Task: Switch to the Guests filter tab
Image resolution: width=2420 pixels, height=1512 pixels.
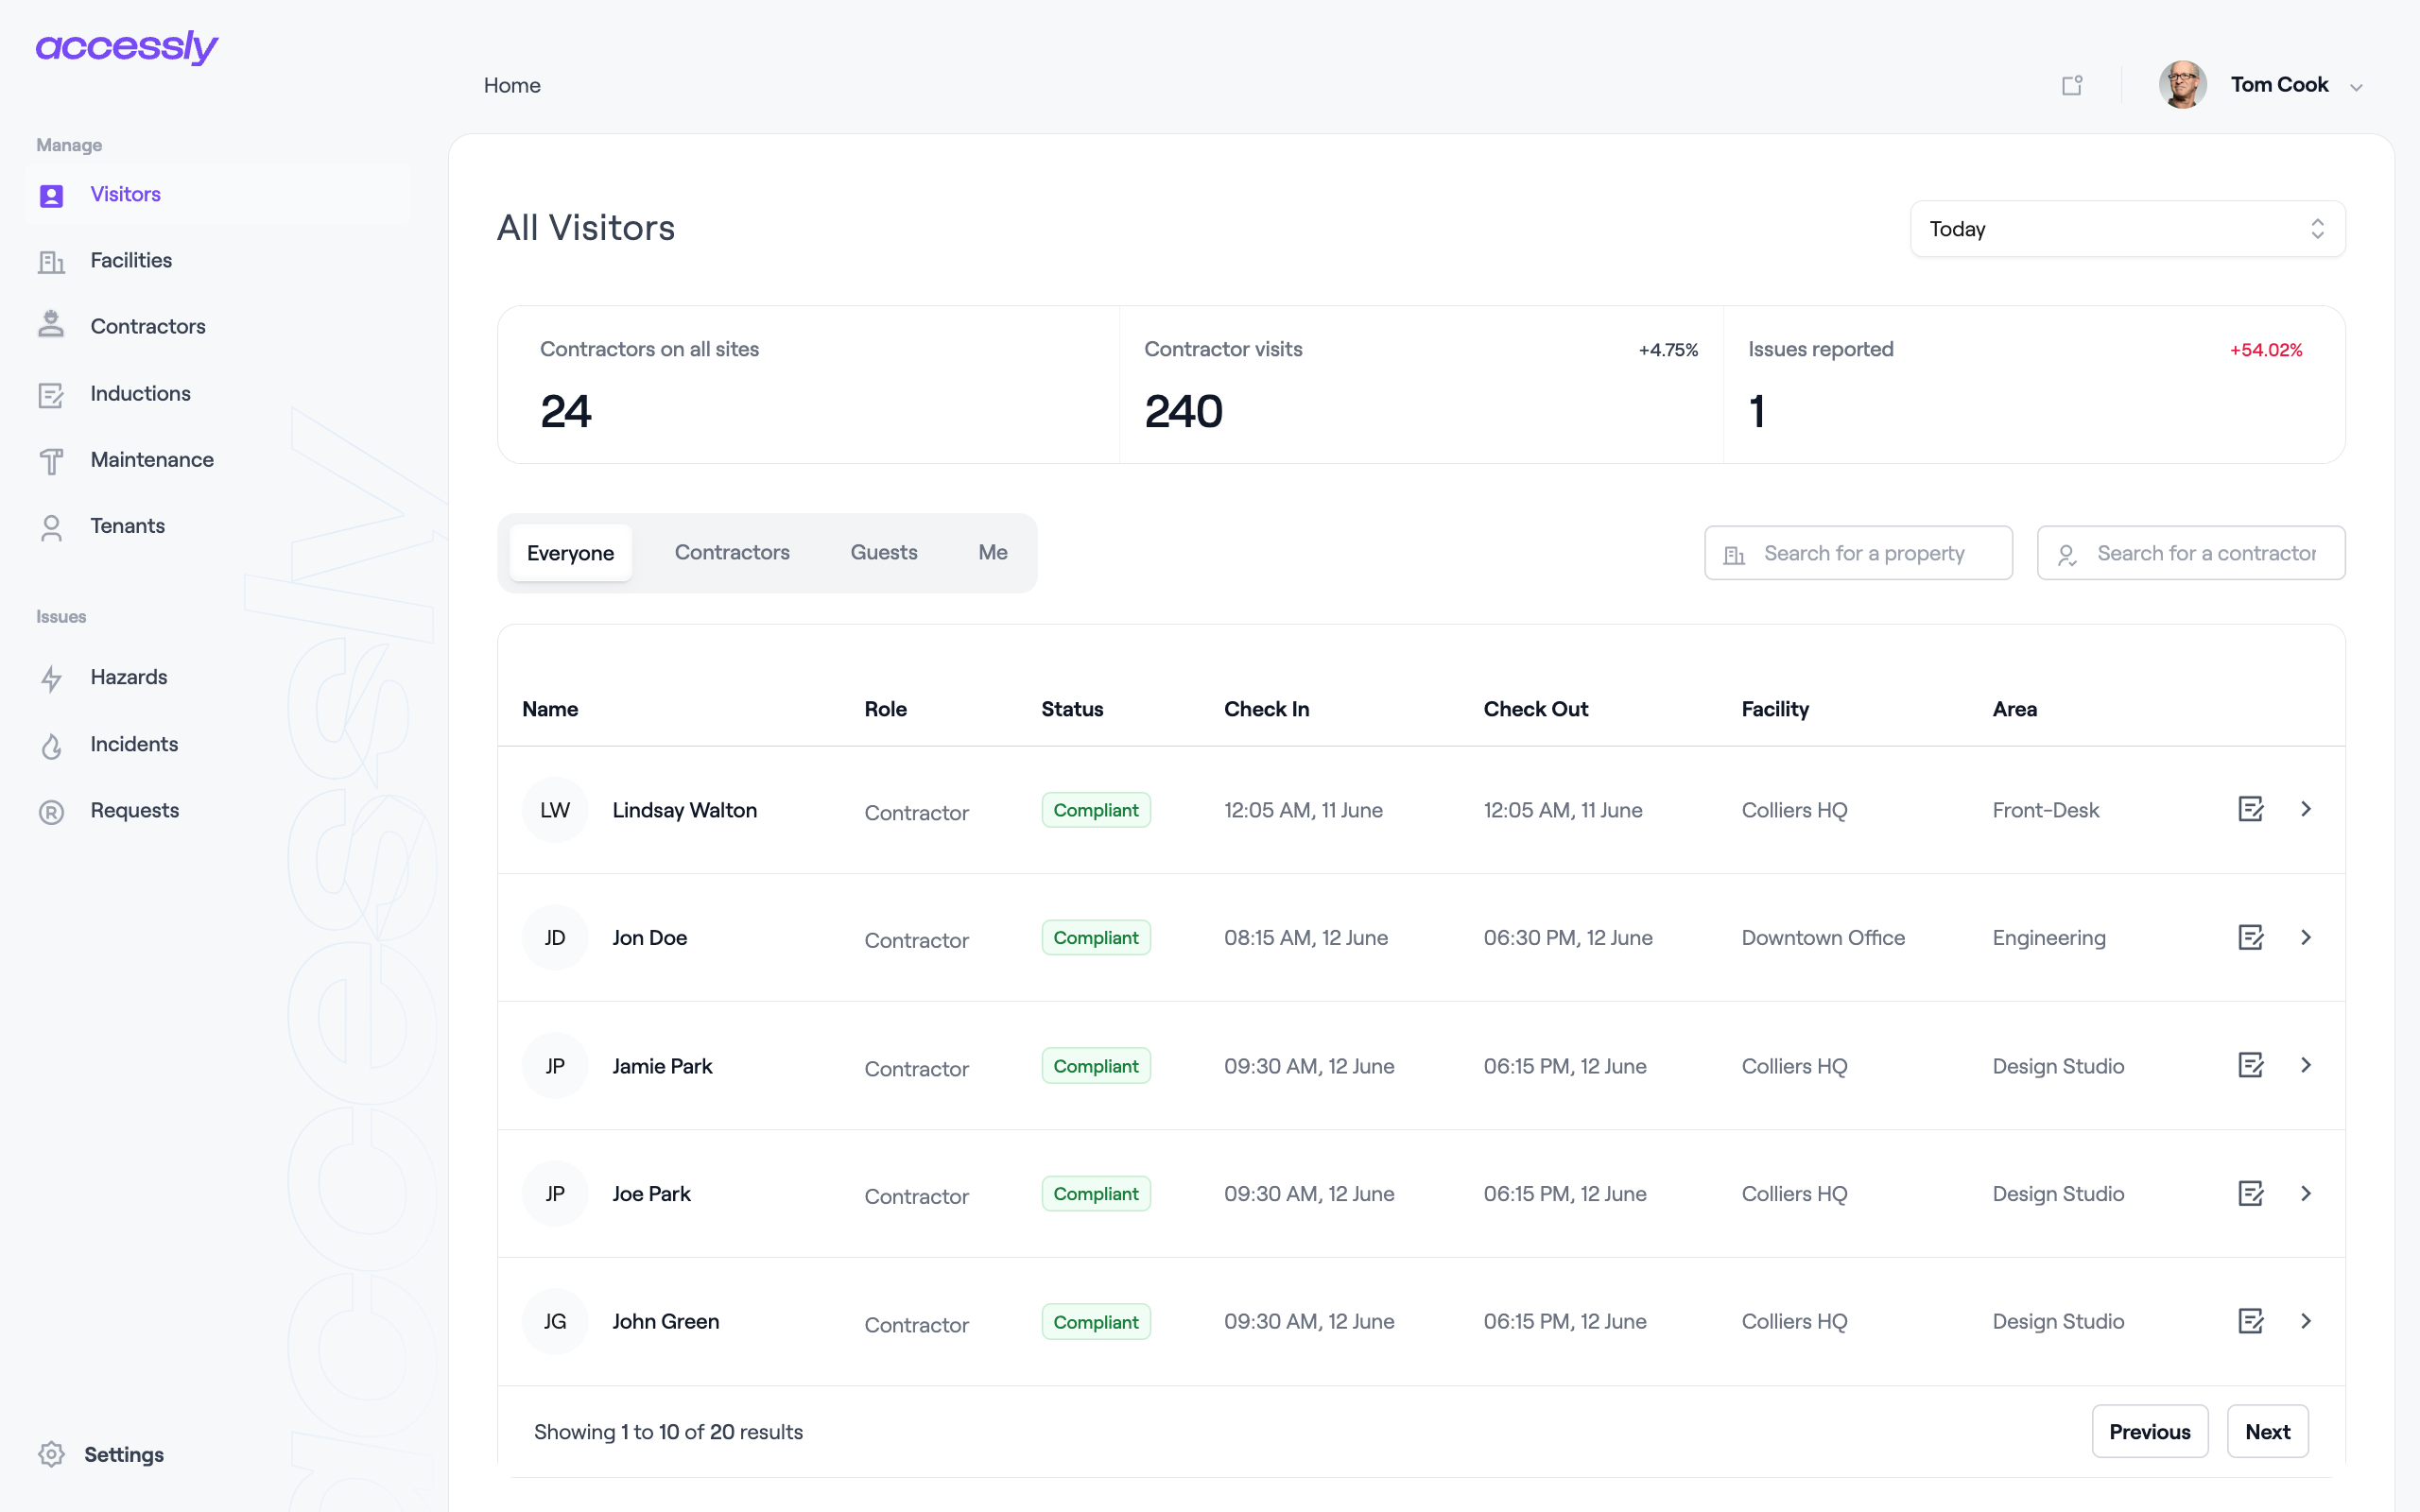Action: tap(884, 552)
